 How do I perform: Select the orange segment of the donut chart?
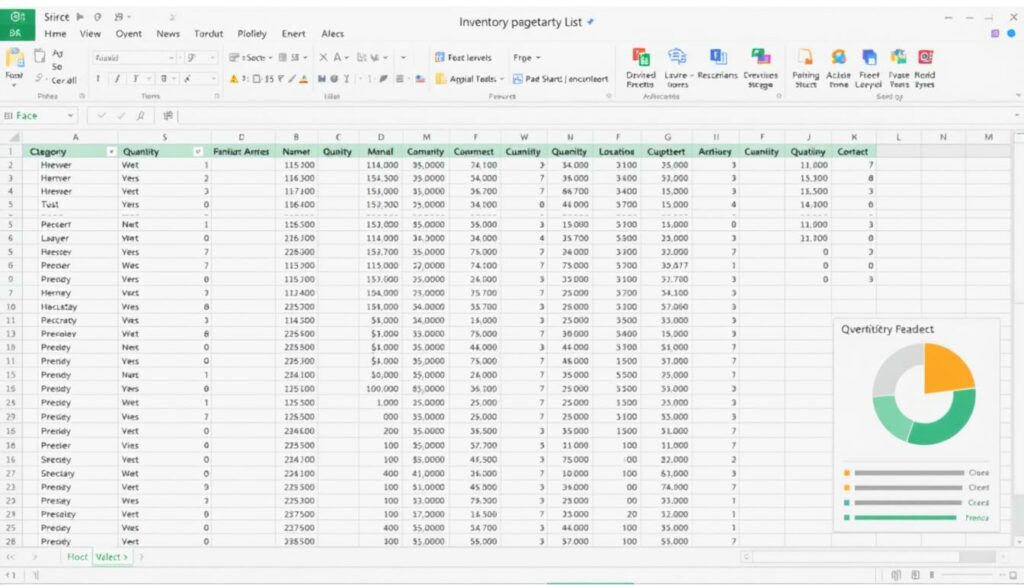950,369
